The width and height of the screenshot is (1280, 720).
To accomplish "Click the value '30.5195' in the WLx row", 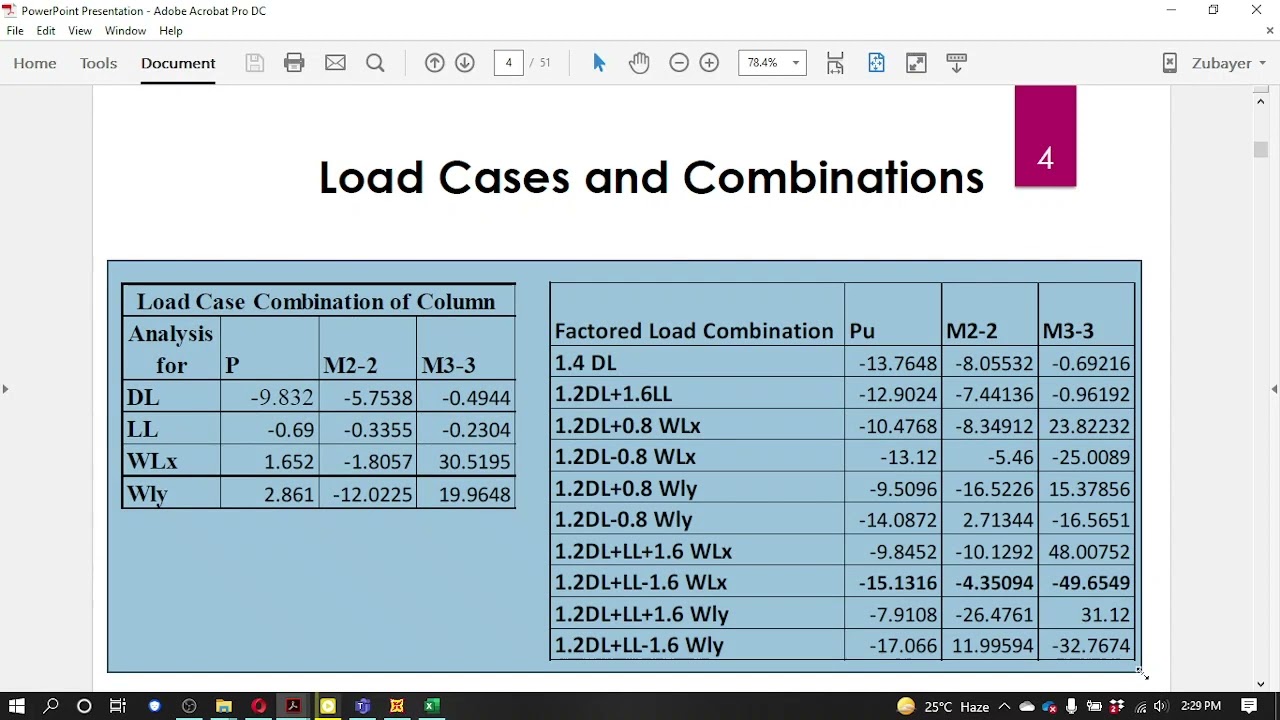I will (474, 462).
